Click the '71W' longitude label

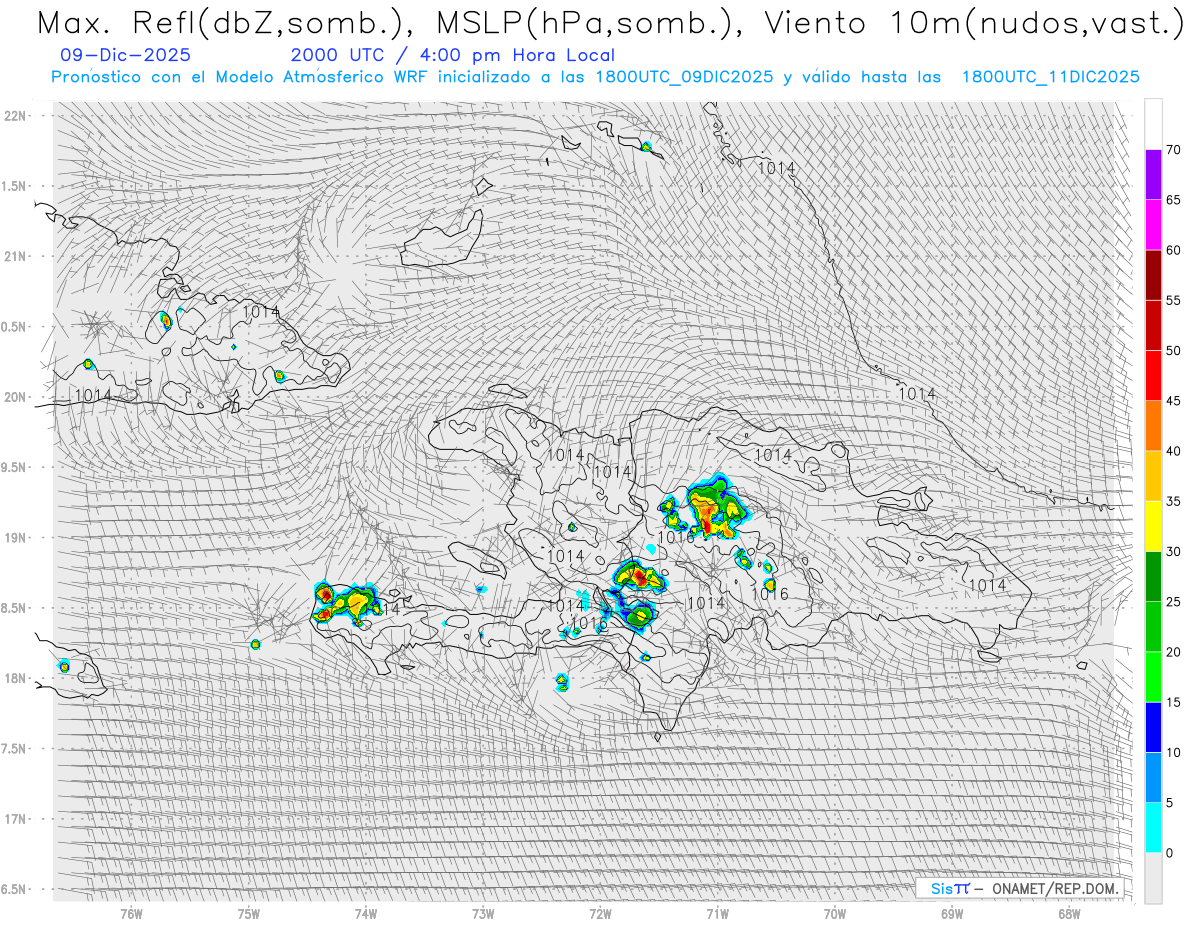pyautogui.click(x=717, y=913)
